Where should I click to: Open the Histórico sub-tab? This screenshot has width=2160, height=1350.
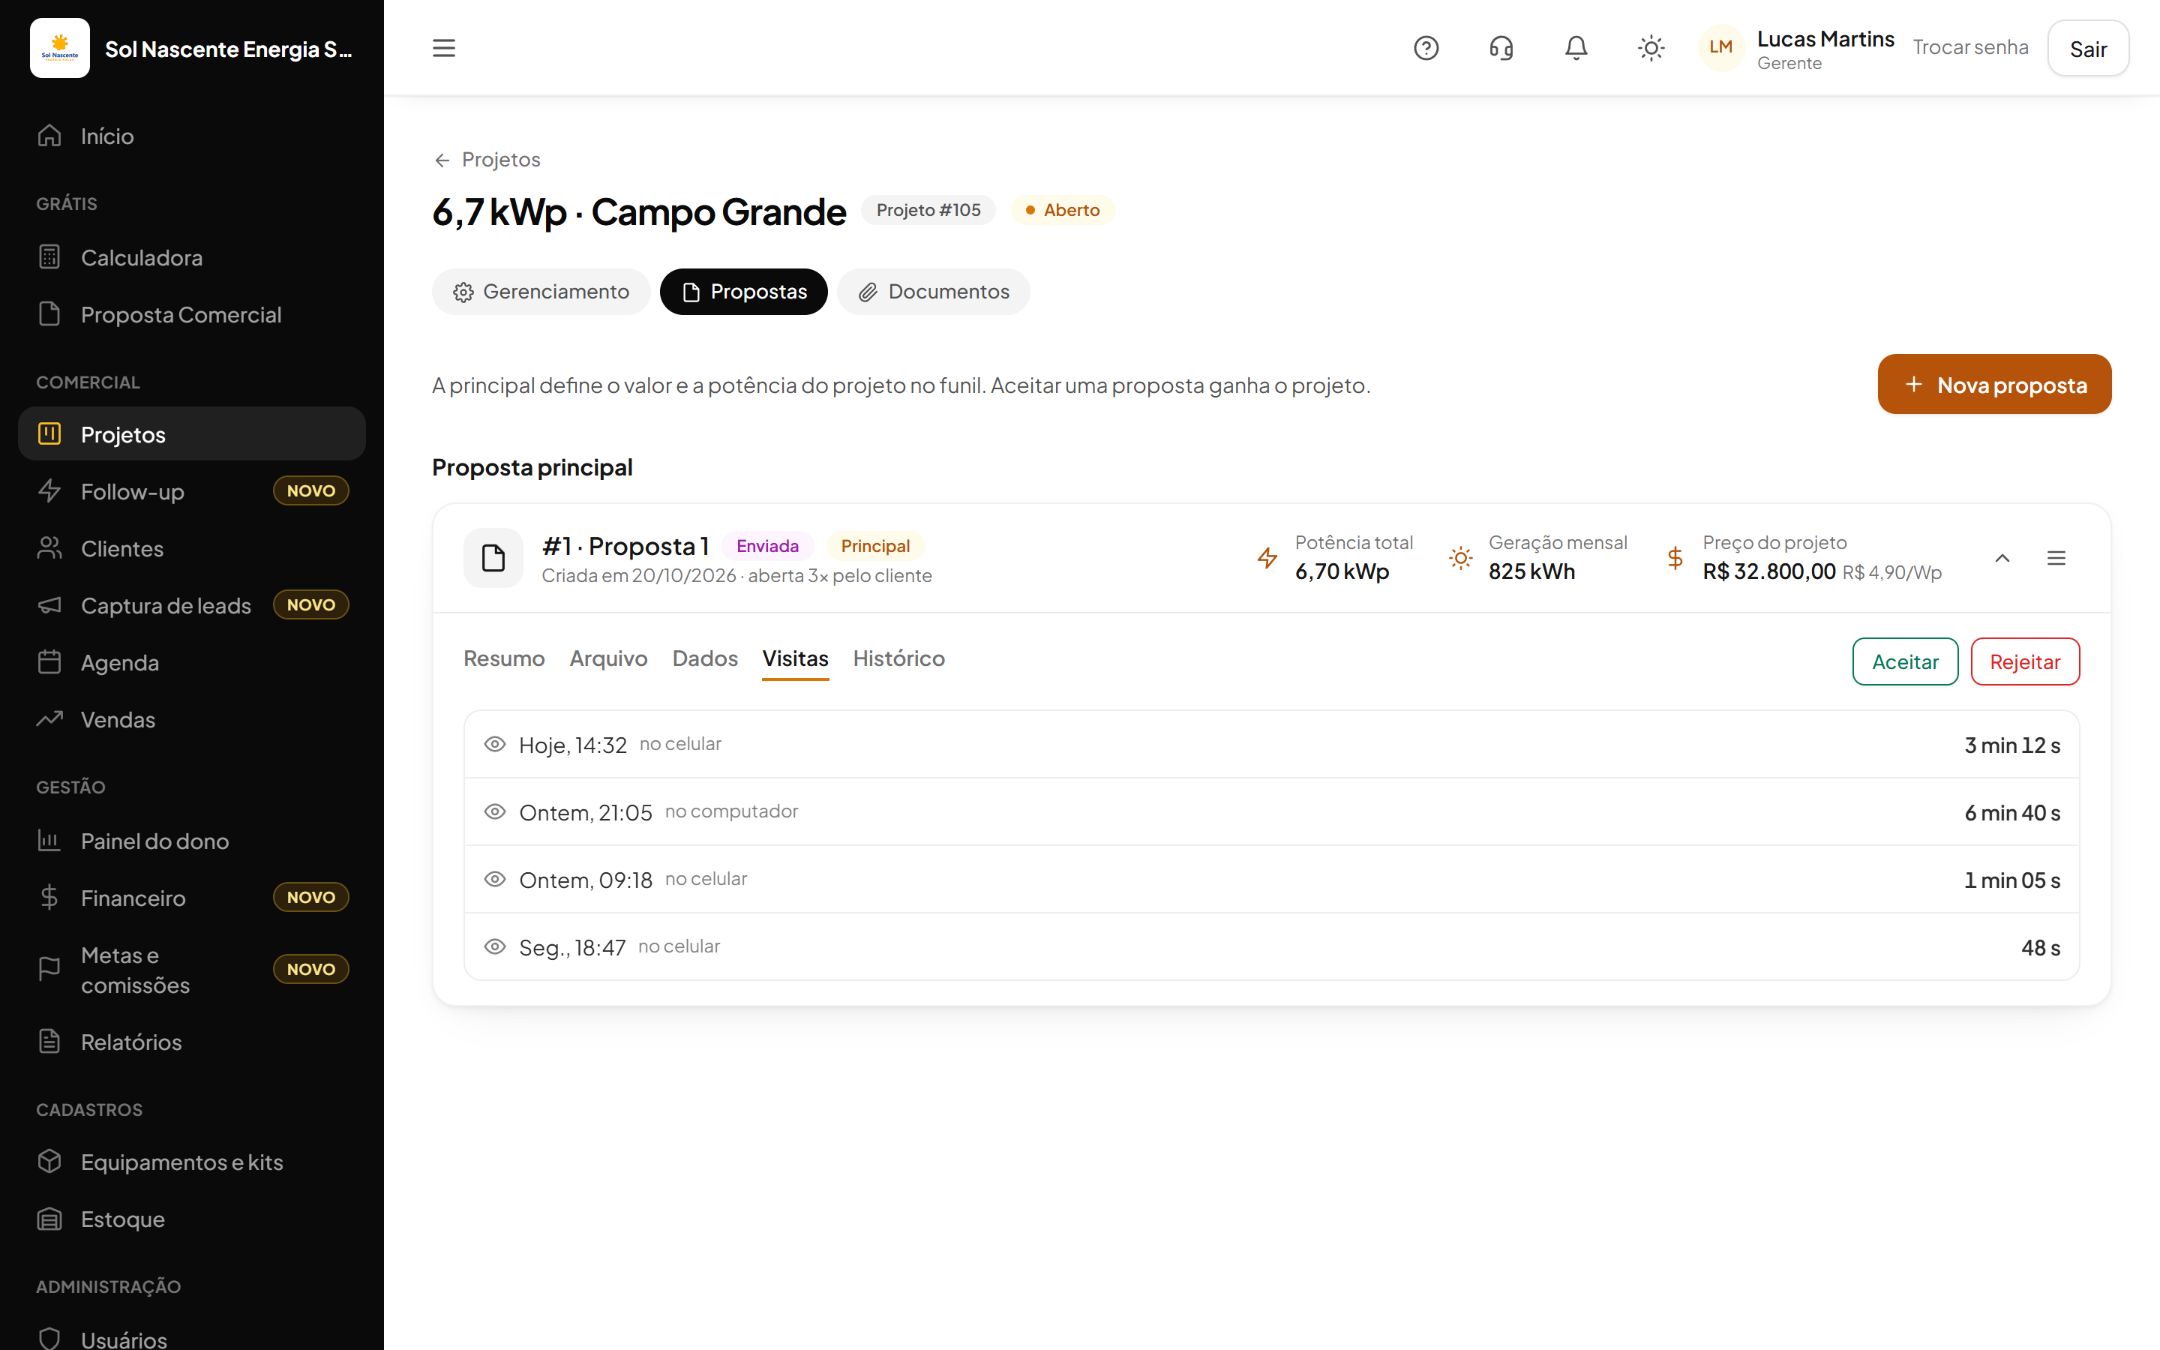click(899, 659)
